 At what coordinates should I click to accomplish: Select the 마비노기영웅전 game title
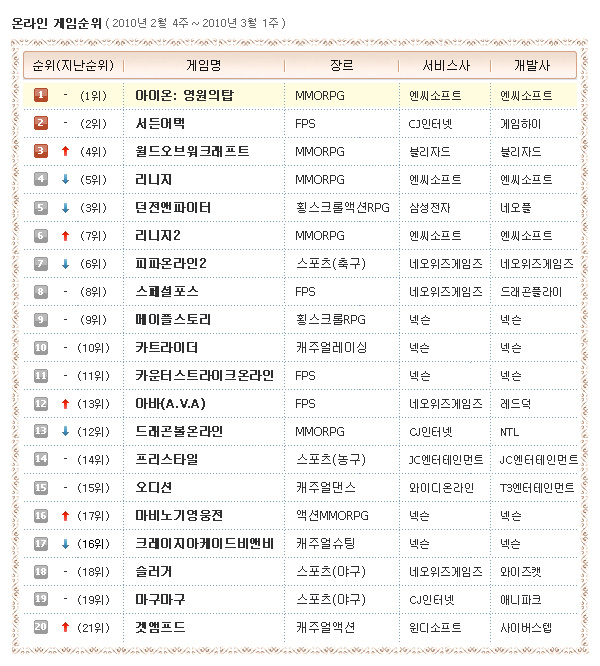(x=179, y=515)
